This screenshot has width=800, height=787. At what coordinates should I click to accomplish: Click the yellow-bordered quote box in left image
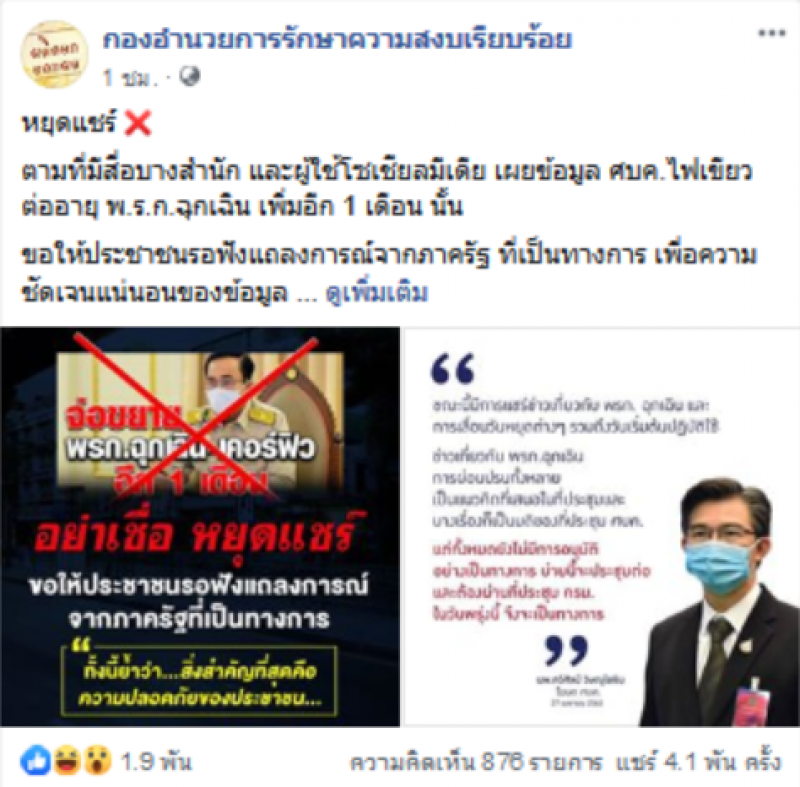pos(199,679)
